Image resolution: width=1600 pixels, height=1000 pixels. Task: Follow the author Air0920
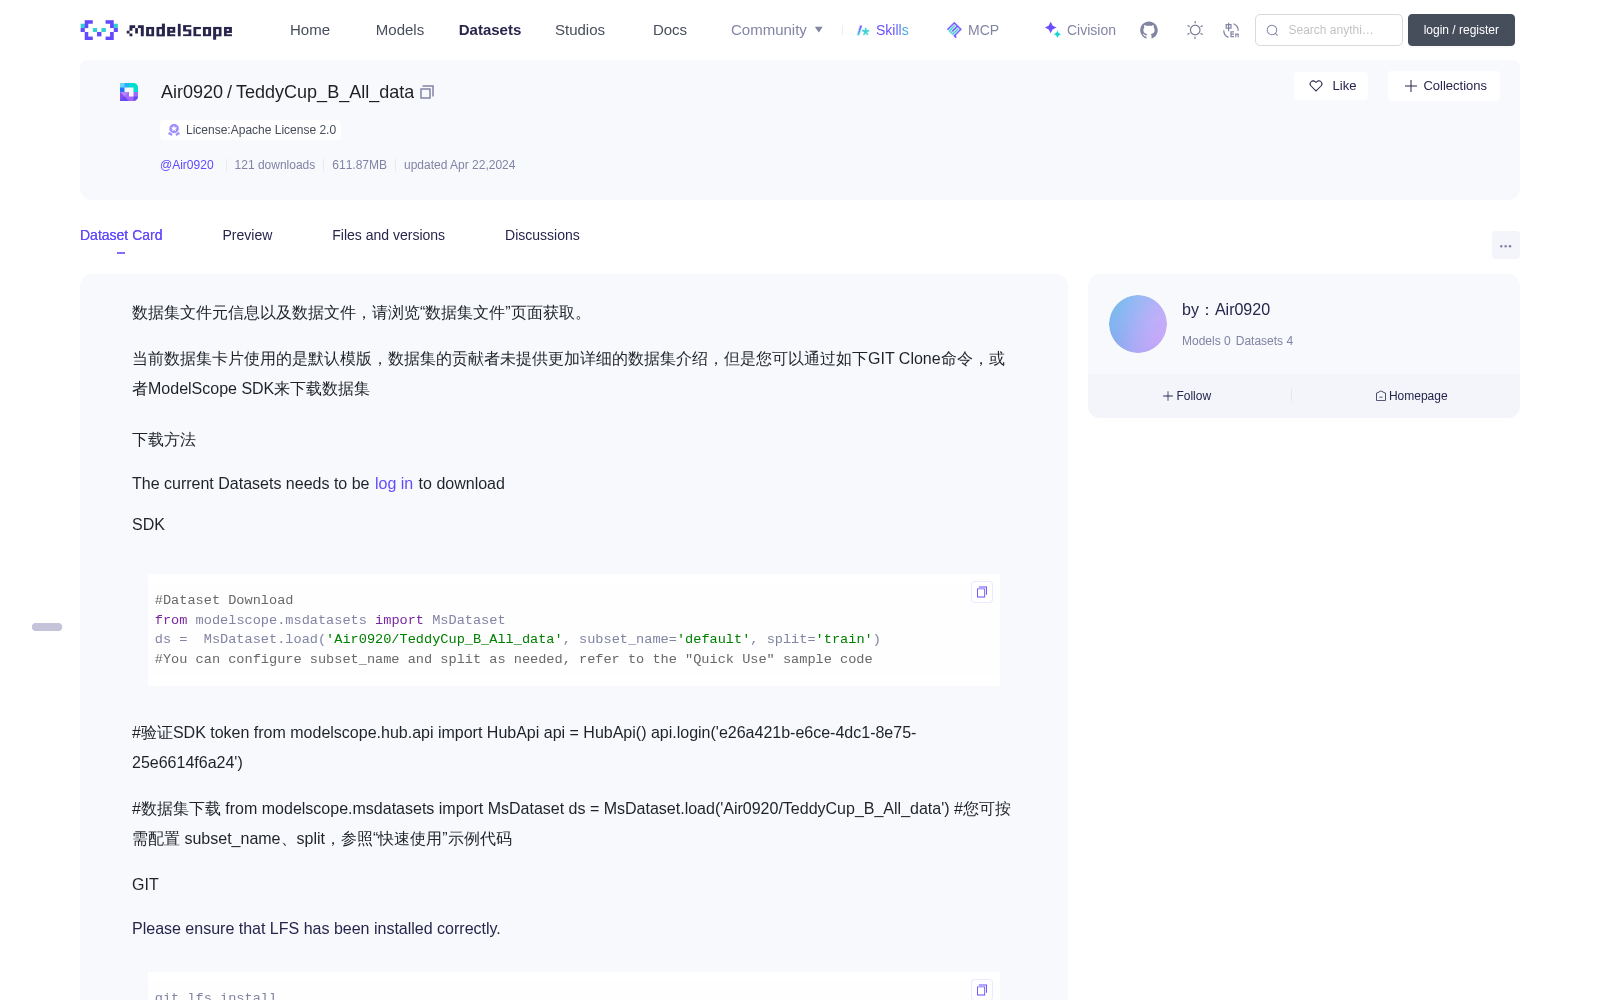(1187, 396)
